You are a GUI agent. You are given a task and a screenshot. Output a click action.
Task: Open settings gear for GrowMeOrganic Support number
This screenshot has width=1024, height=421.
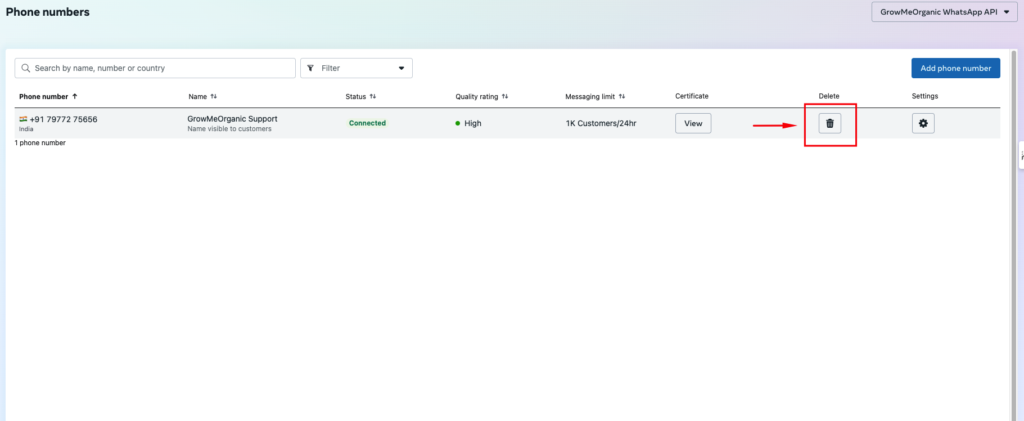(923, 123)
